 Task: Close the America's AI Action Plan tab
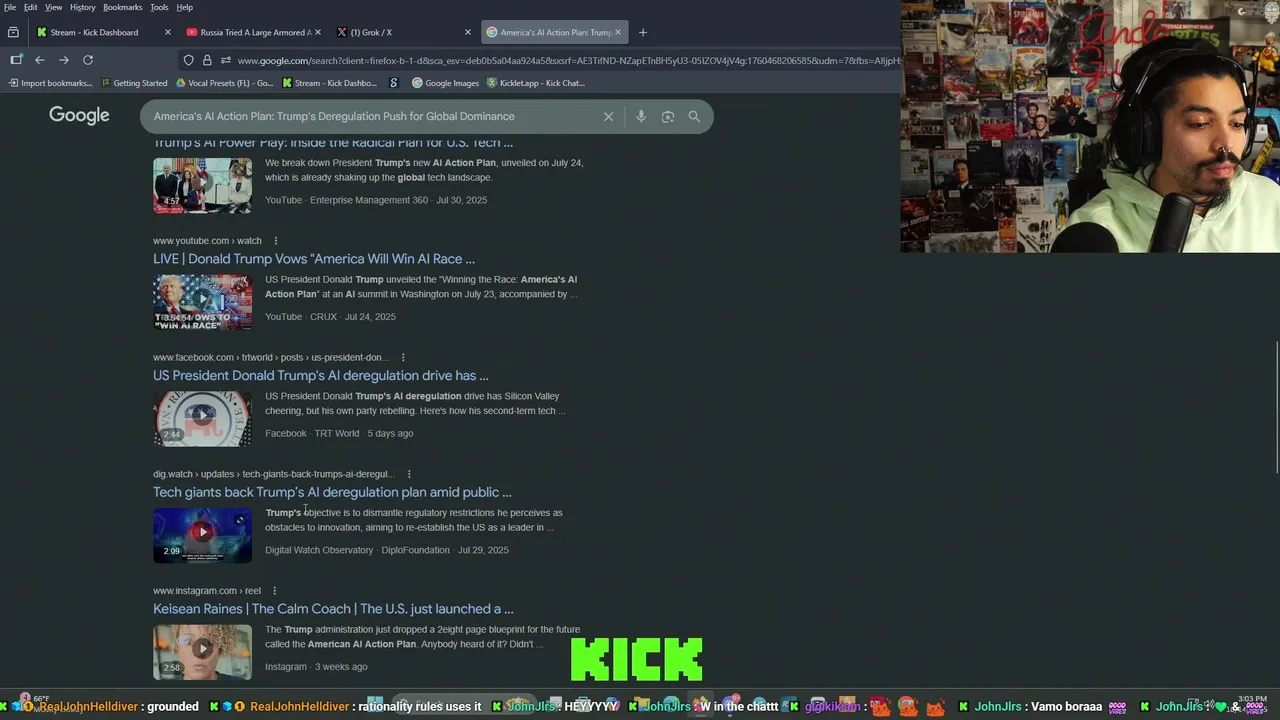pos(618,32)
